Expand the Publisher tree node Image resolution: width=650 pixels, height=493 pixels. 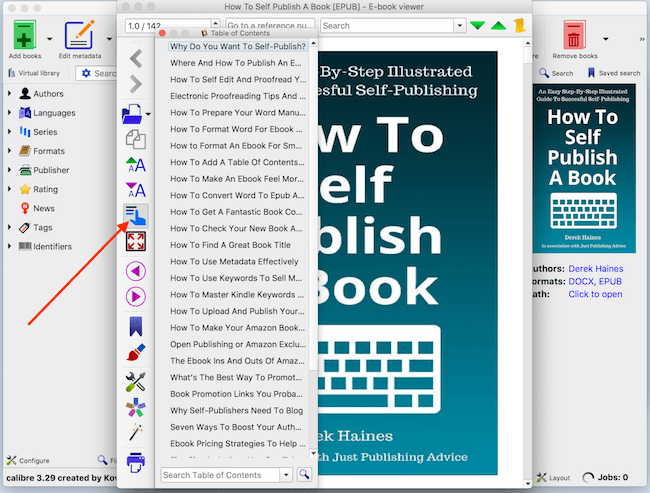pos(9,170)
